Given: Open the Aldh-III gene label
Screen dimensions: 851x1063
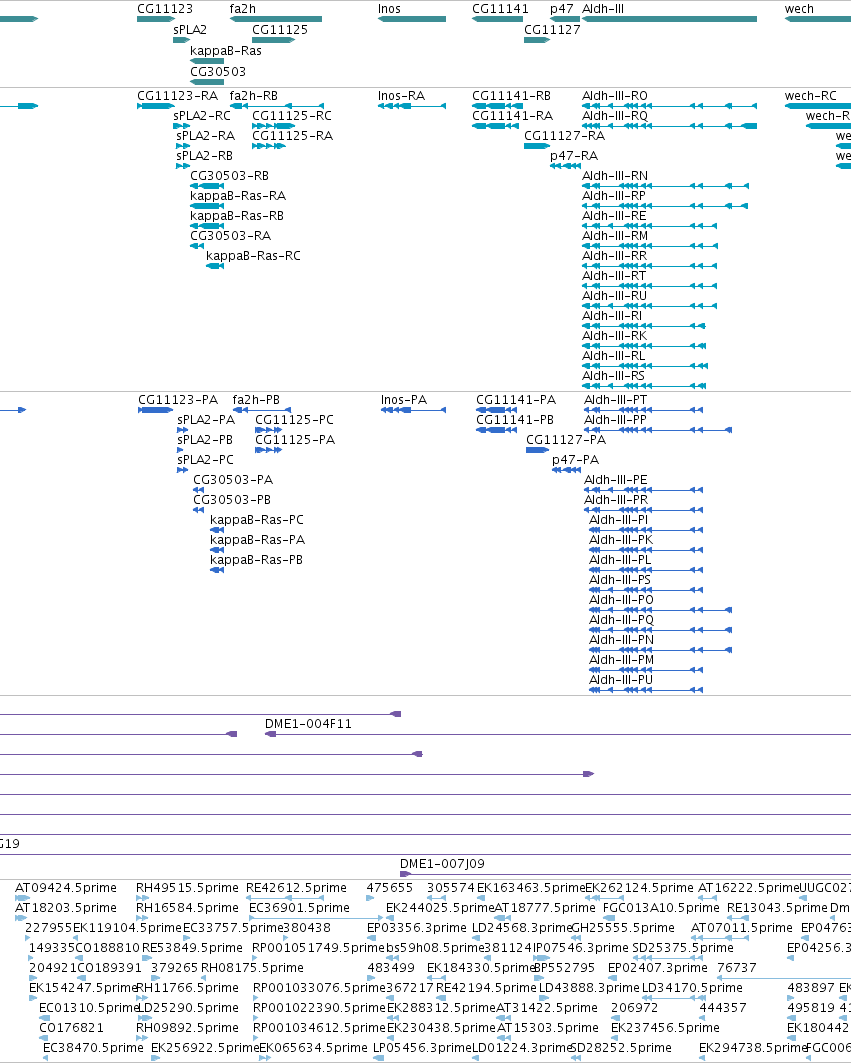Looking at the screenshot, I should click(x=603, y=9).
